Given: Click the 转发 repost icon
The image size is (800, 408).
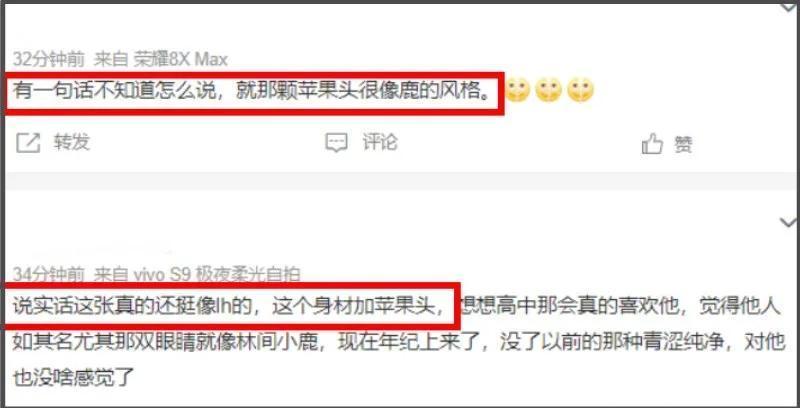Looking at the screenshot, I should coord(28,142).
